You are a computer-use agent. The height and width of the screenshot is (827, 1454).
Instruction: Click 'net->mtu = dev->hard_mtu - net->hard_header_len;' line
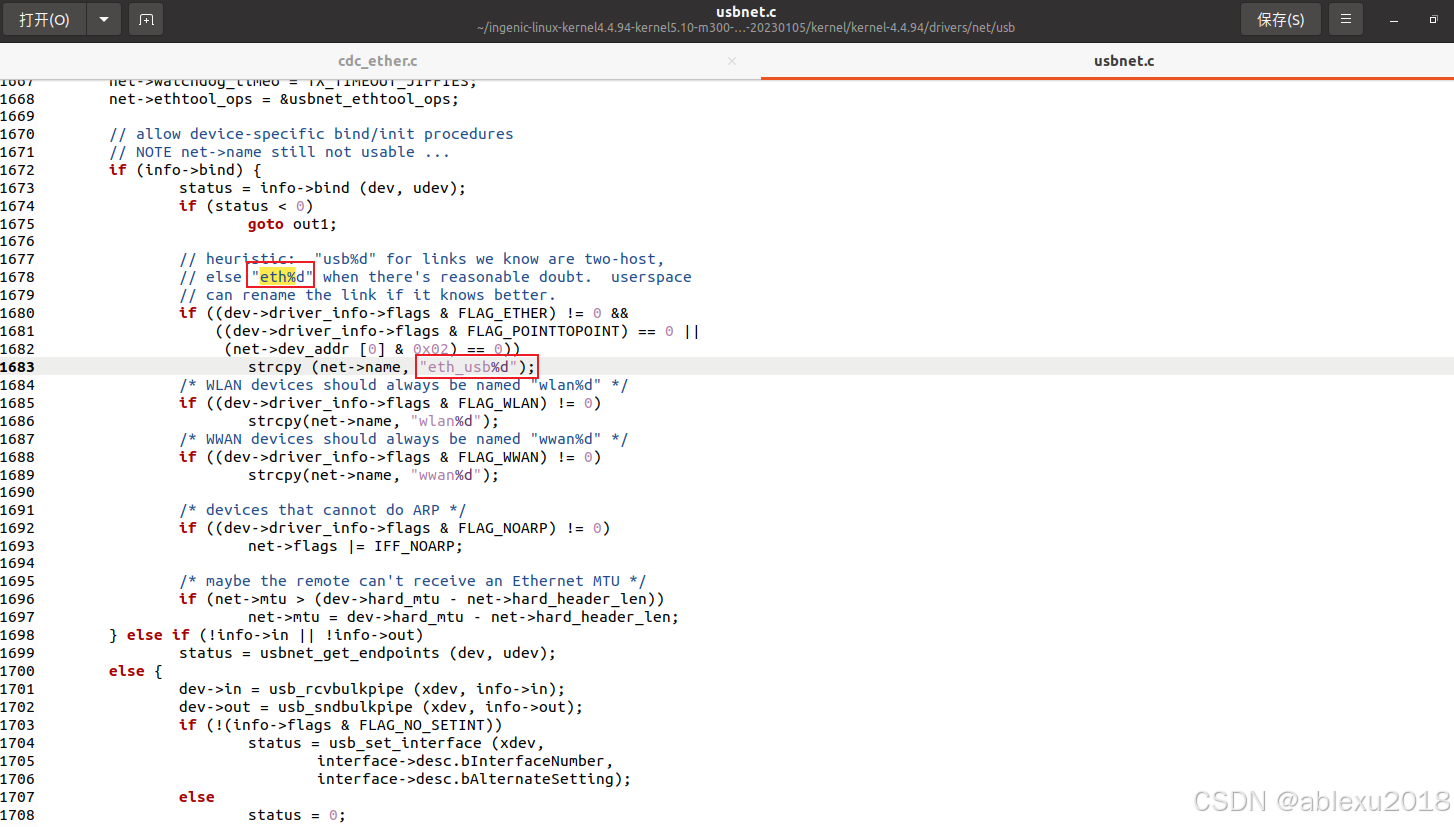point(463,617)
